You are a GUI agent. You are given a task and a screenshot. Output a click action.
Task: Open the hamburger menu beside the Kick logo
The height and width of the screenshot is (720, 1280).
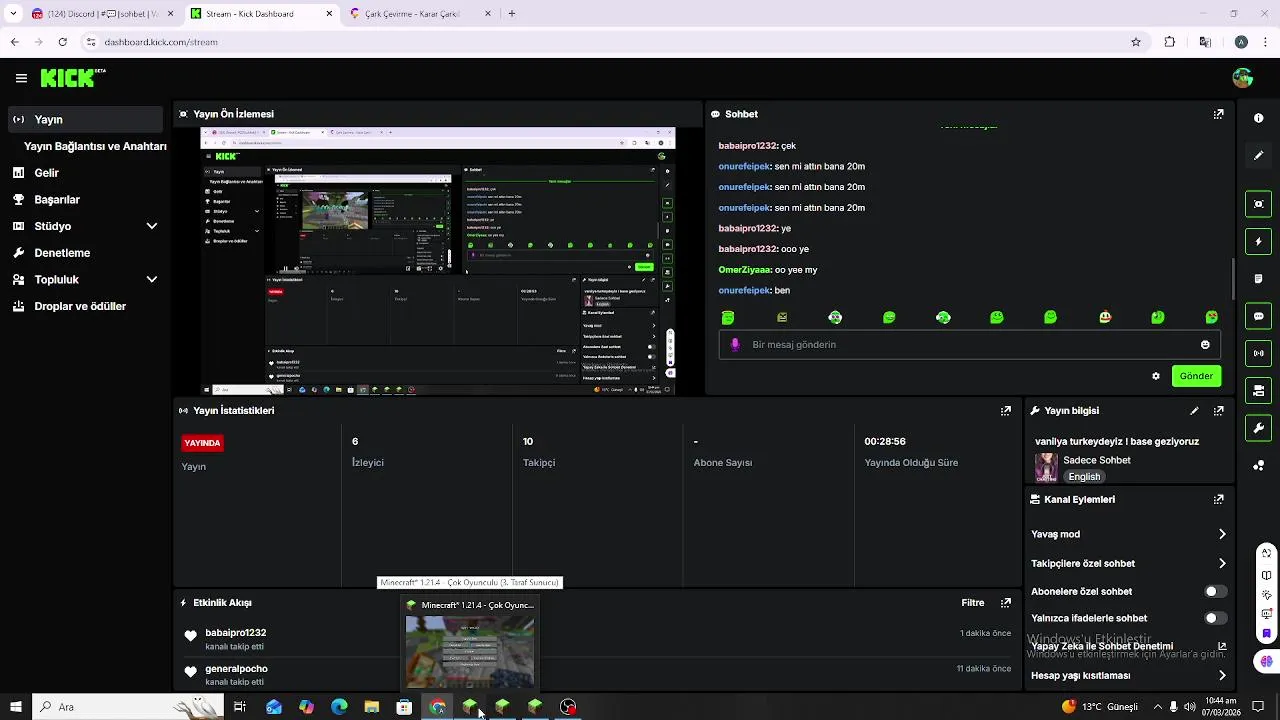(21, 78)
